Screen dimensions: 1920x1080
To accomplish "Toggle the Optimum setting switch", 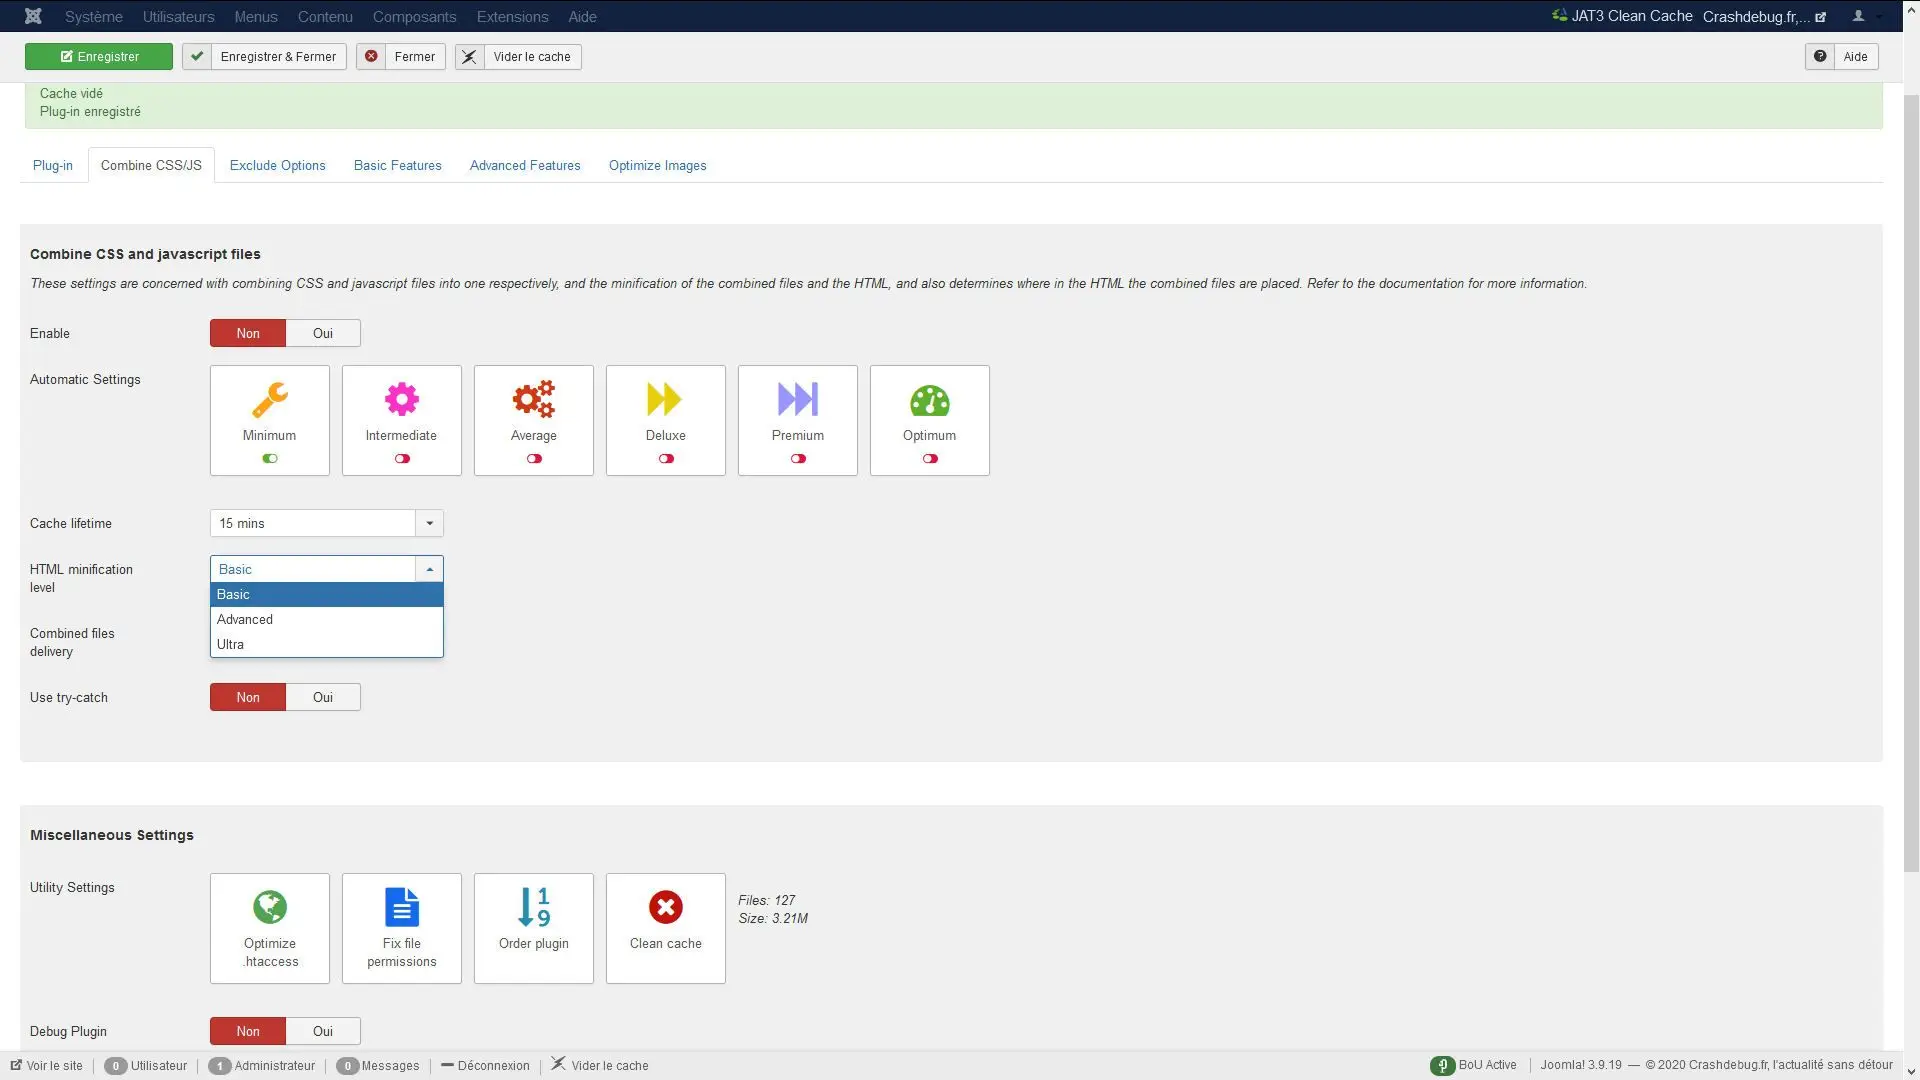I will [x=930, y=458].
